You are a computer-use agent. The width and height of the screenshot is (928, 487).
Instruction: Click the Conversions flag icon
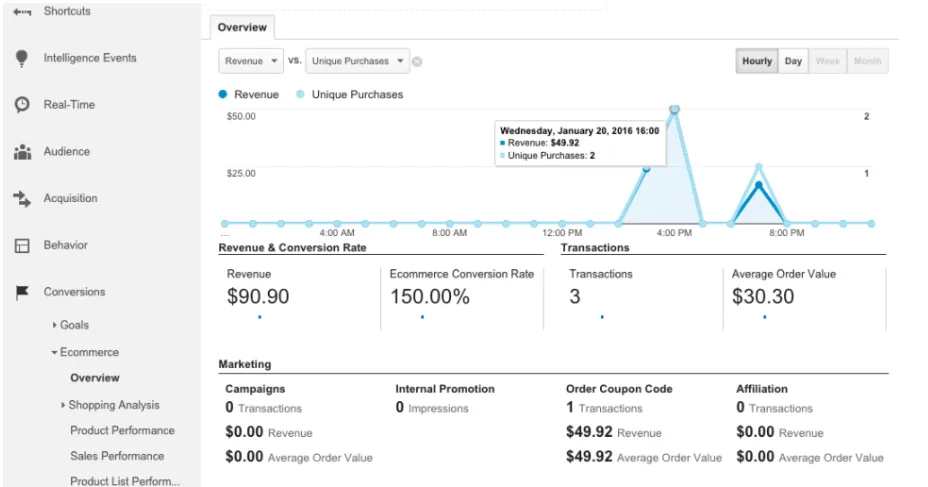pyautogui.click(x=22, y=292)
